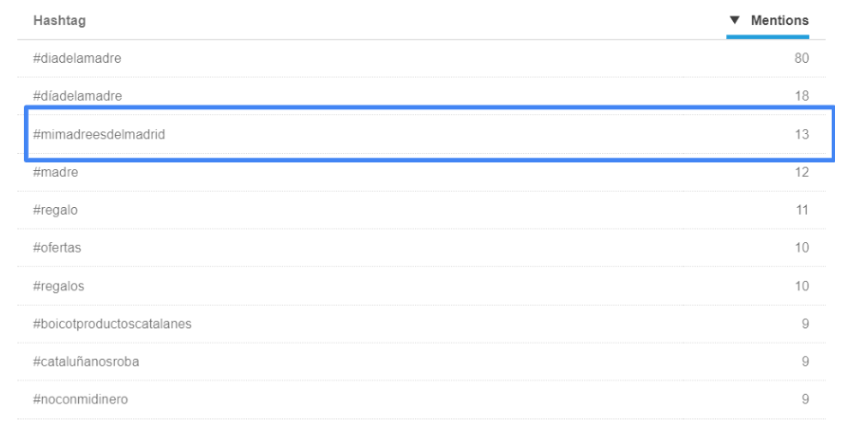This screenshot has width=863, height=429.
Task: Select the 13 mentions value
Action: pyautogui.click(x=802, y=134)
